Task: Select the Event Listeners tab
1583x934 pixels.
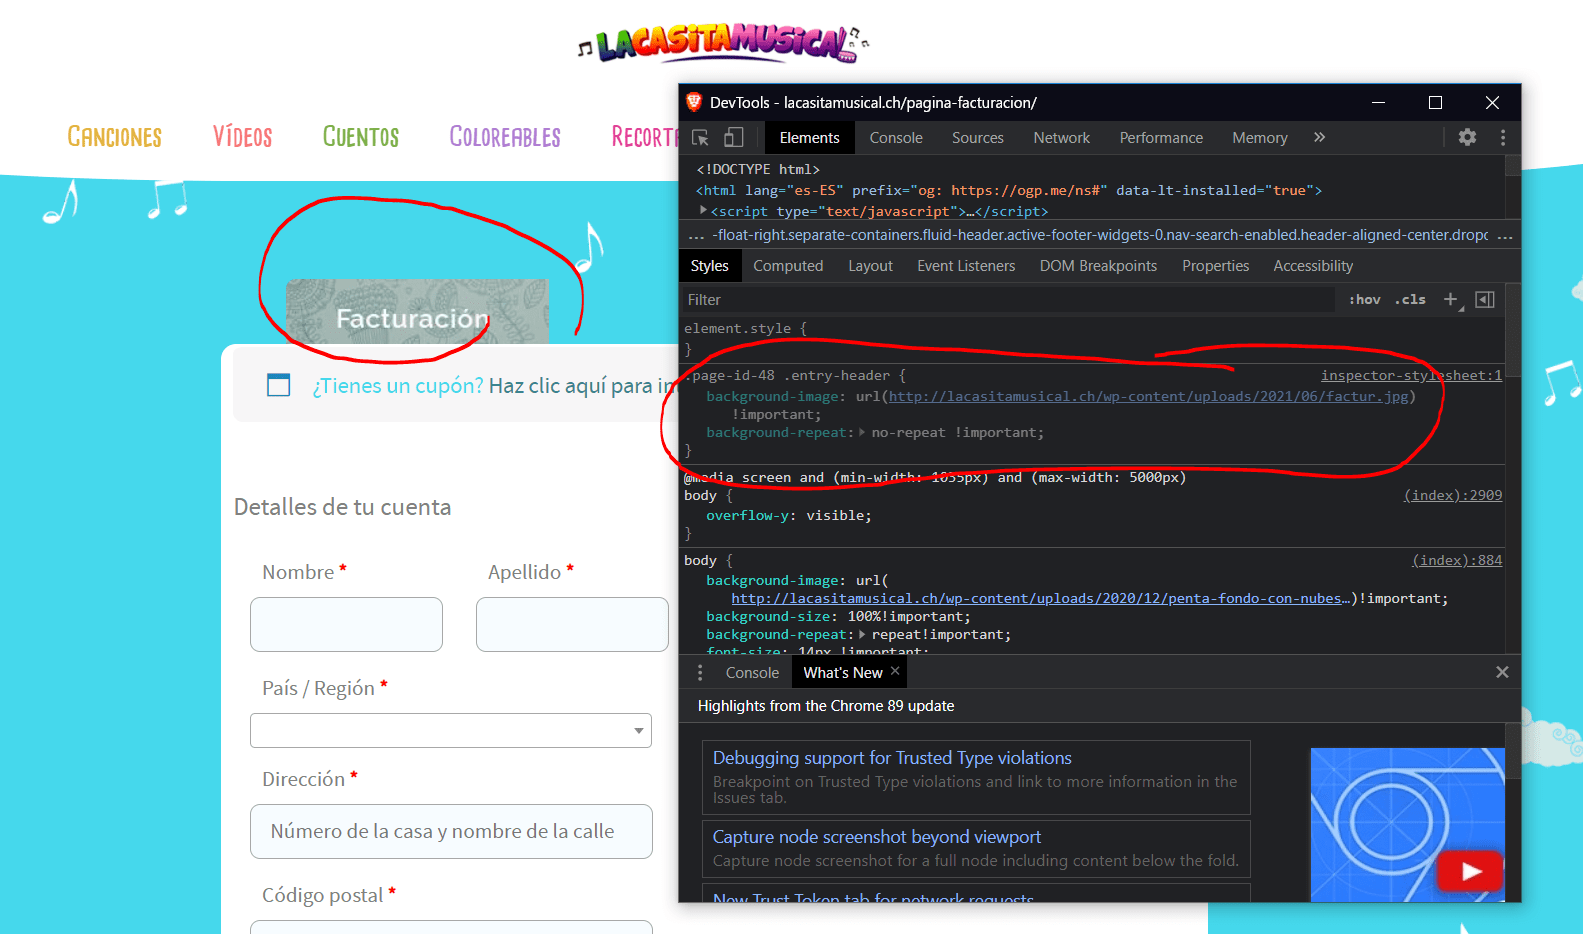Action: [966, 266]
